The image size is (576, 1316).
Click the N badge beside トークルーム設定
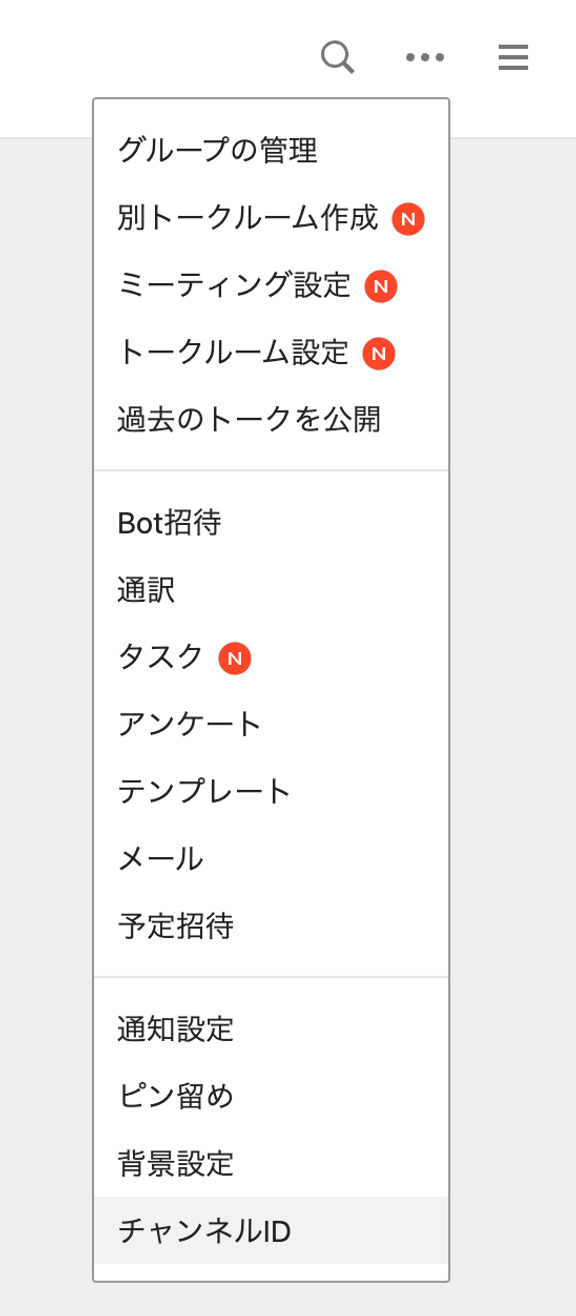(379, 353)
